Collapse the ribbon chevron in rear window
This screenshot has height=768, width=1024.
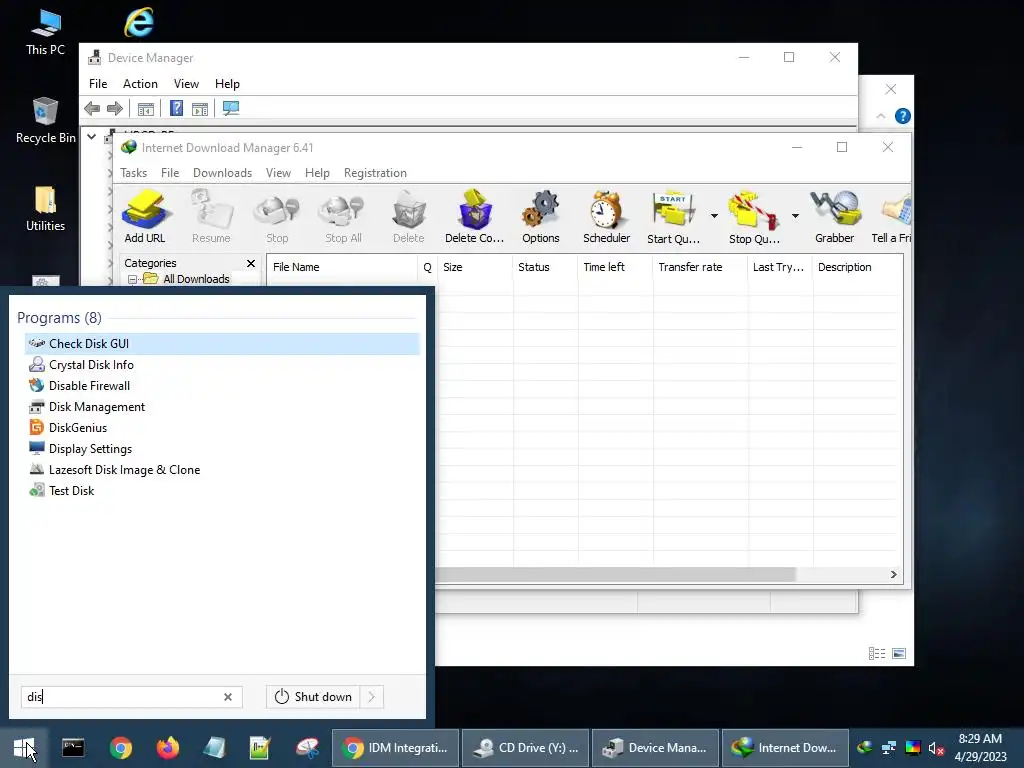pyautogui.click(x=881, y=116)
